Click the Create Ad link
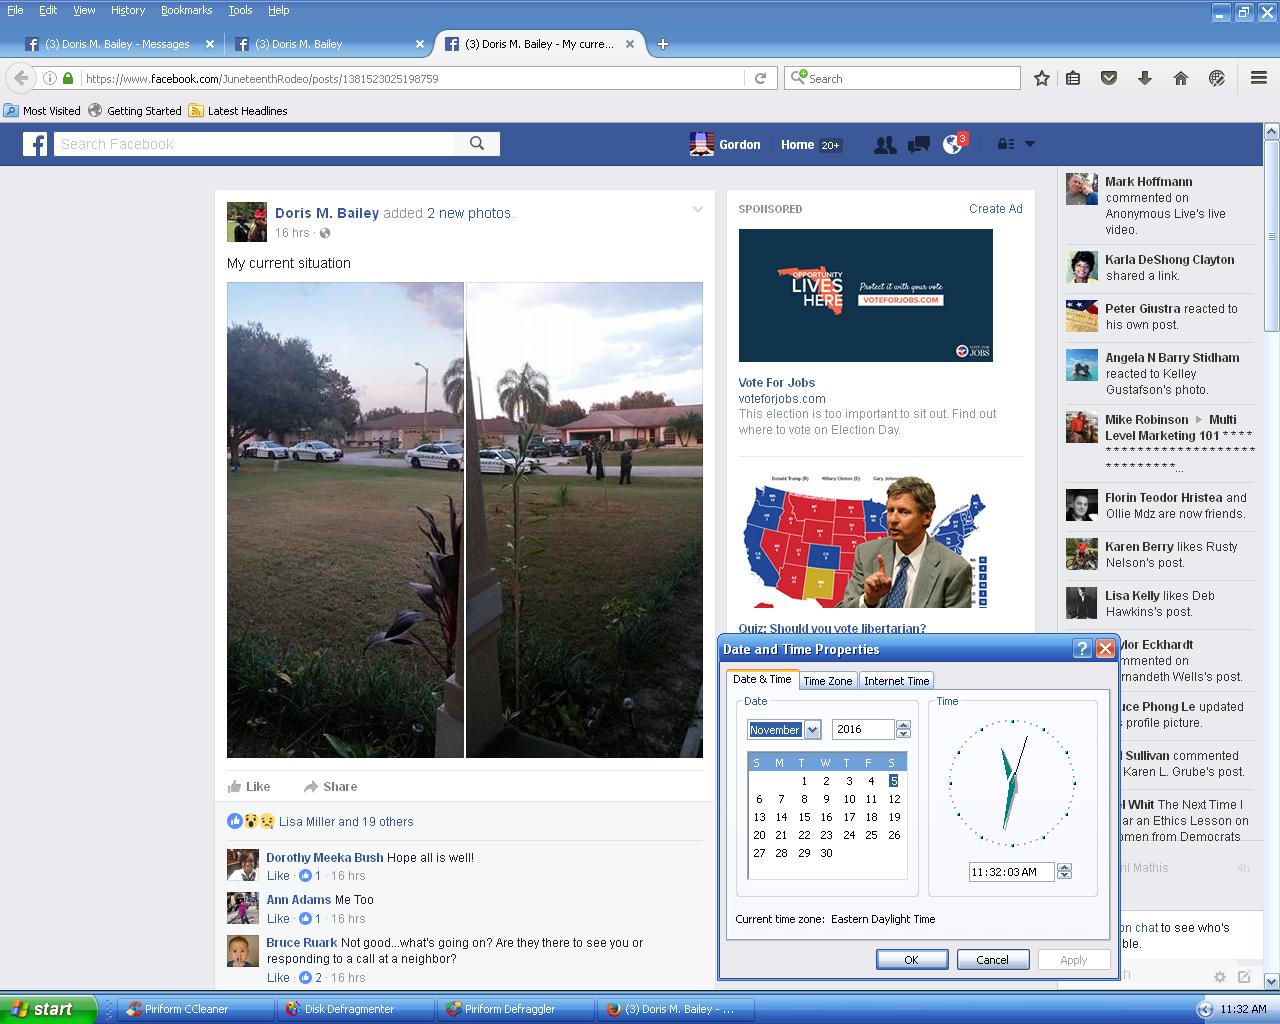This screenshot has width=1280, height=1024. tap(995, 209)
